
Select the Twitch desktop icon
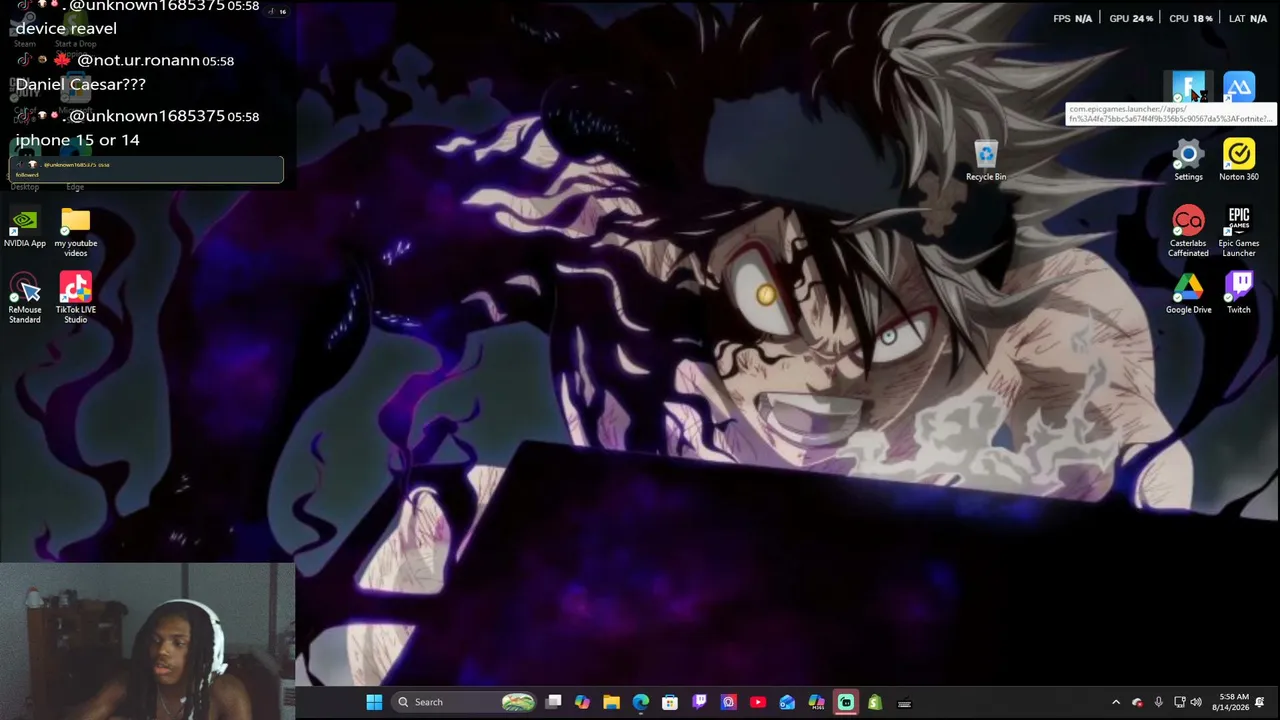click(x=1239, y=293)
